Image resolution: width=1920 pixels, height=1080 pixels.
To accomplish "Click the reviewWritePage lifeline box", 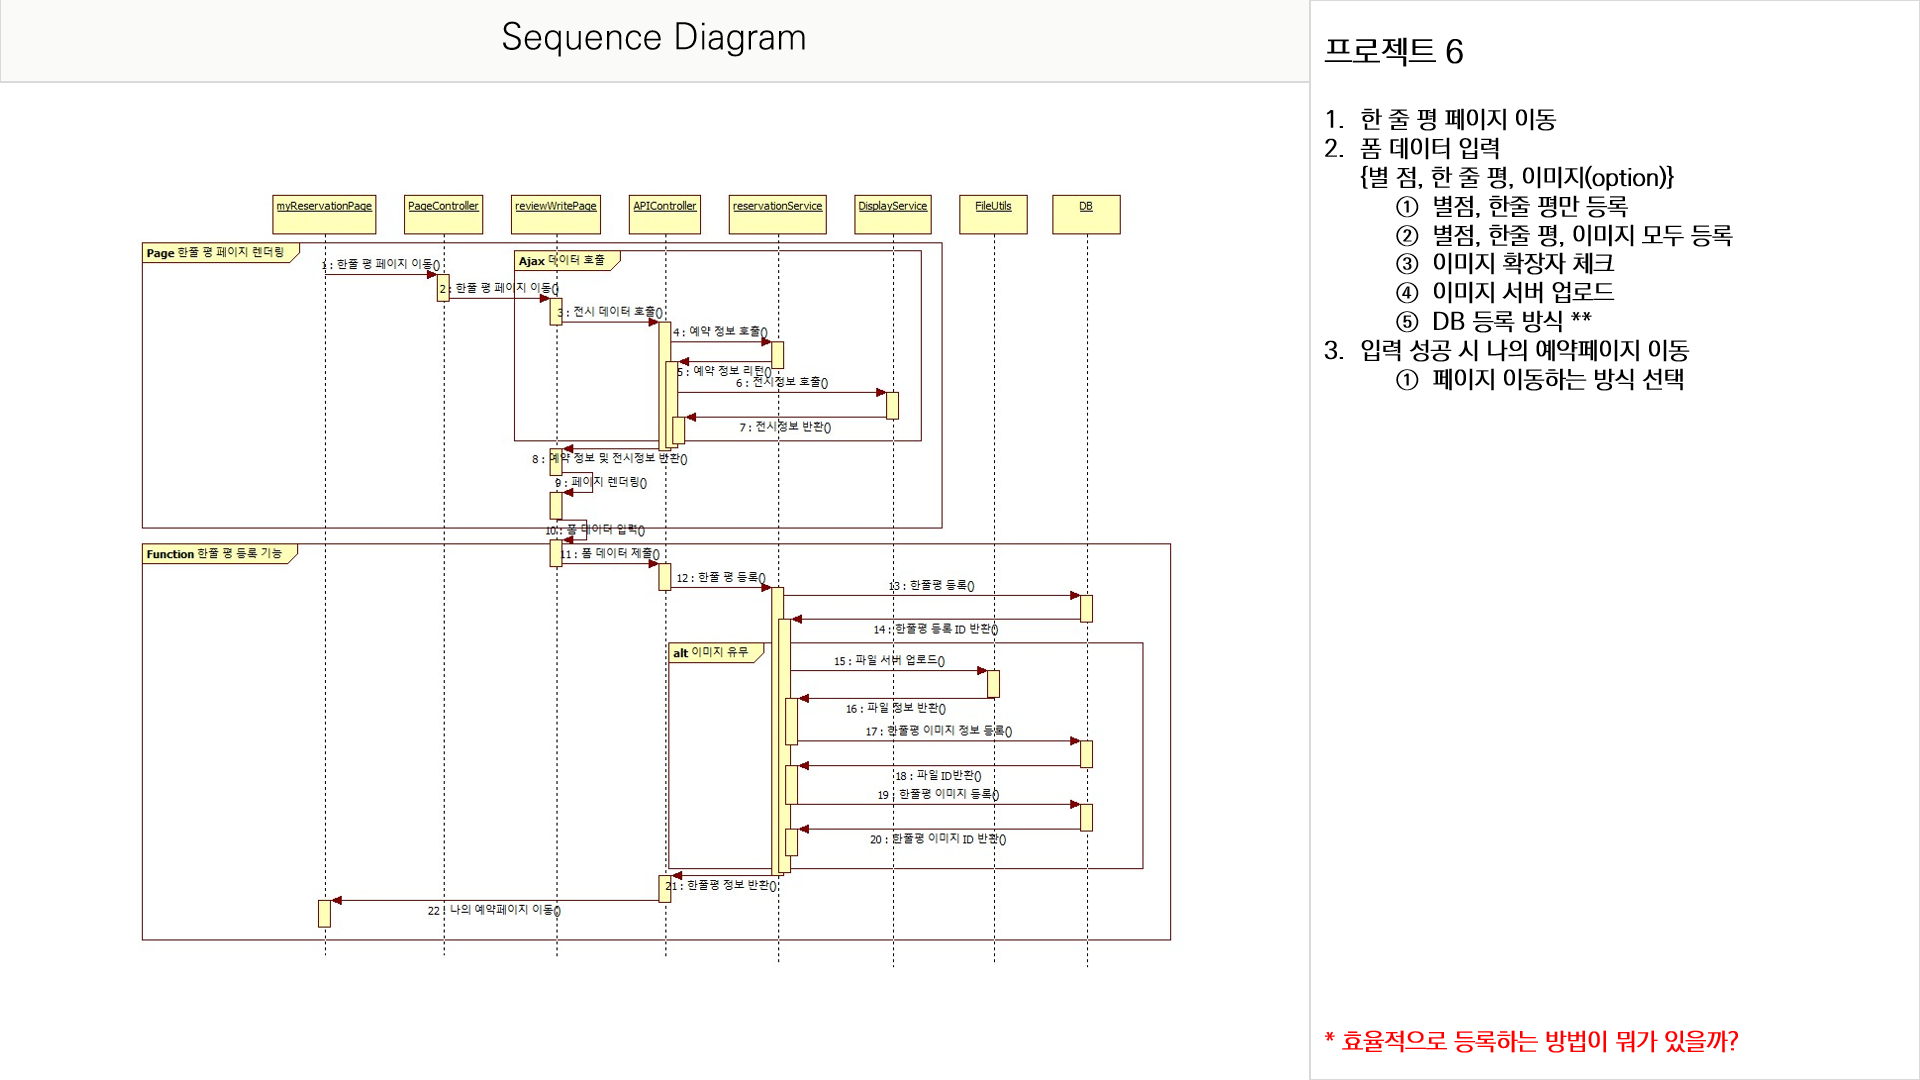I will point(555,213).
